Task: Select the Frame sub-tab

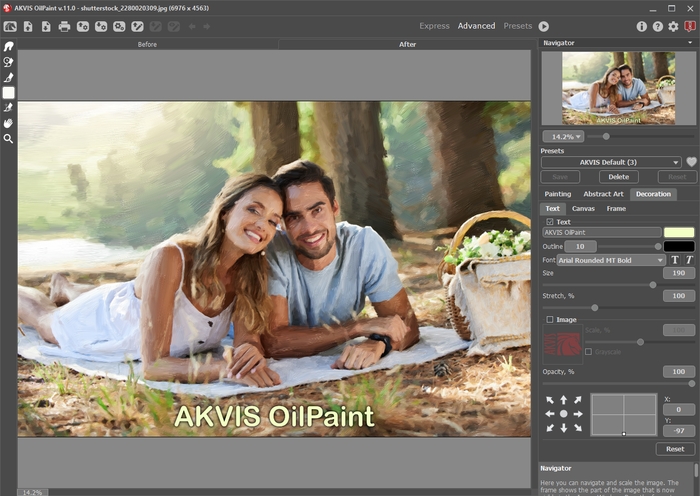Action: 616,208
